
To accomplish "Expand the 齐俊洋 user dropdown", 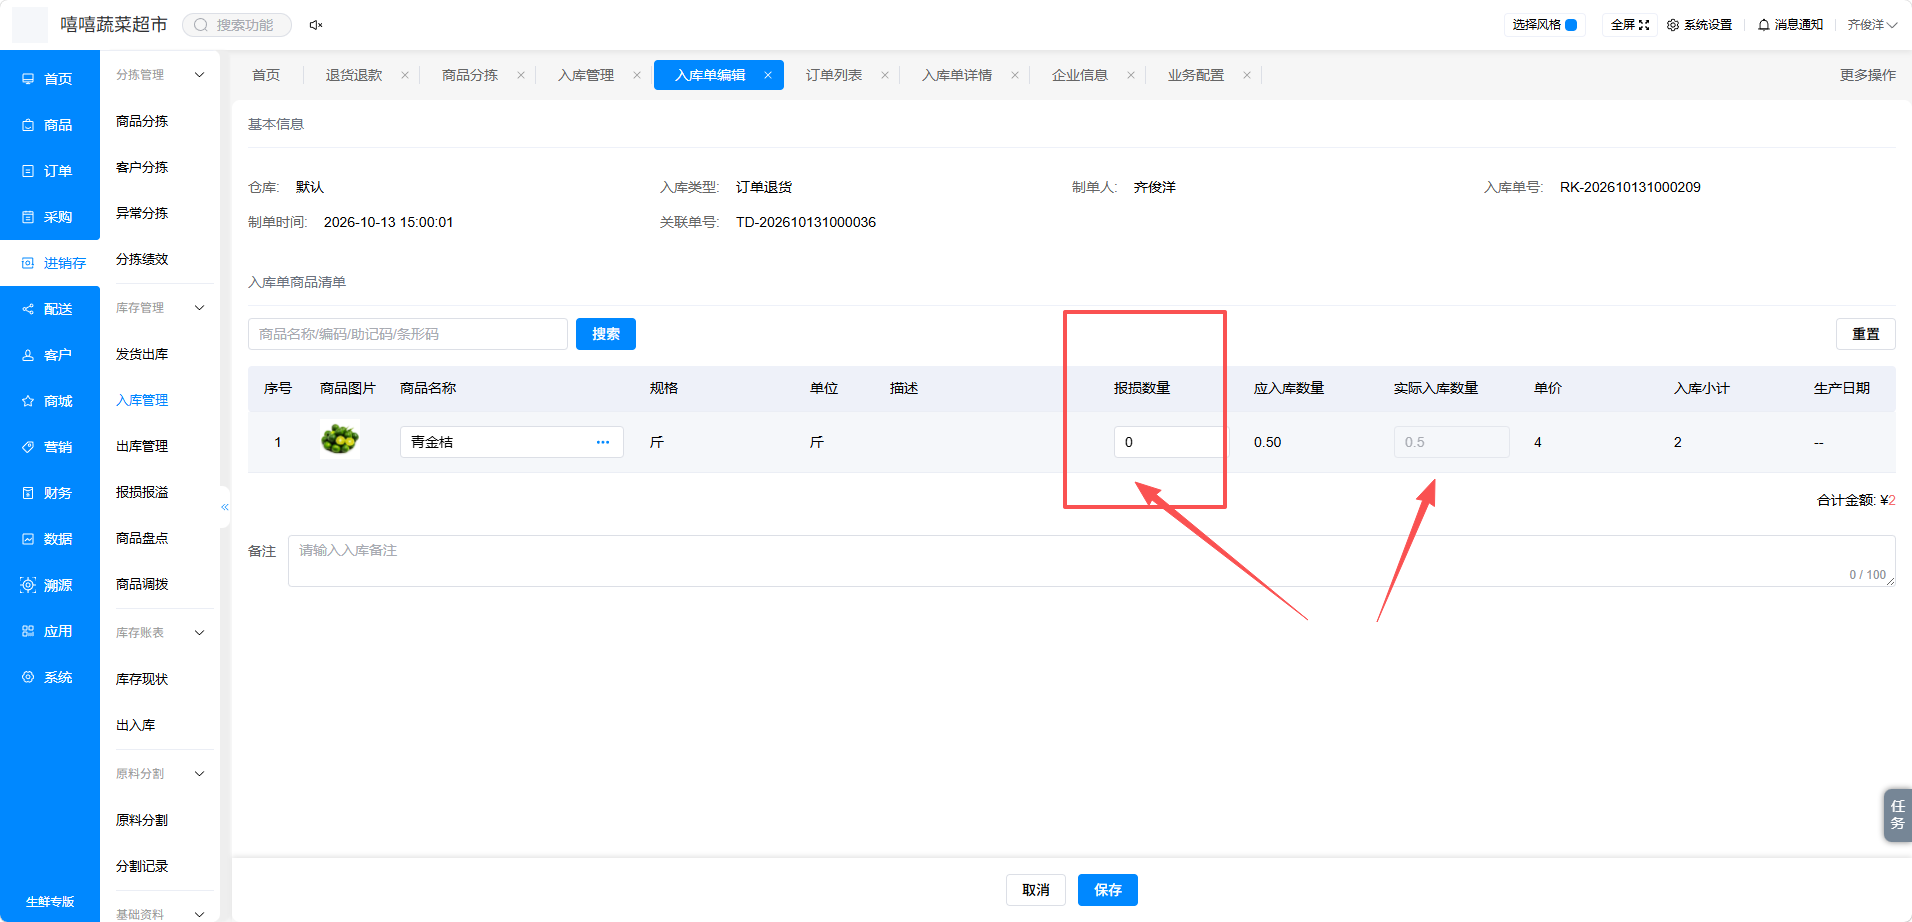I will pyautogui.click(x=1872, y=25).
